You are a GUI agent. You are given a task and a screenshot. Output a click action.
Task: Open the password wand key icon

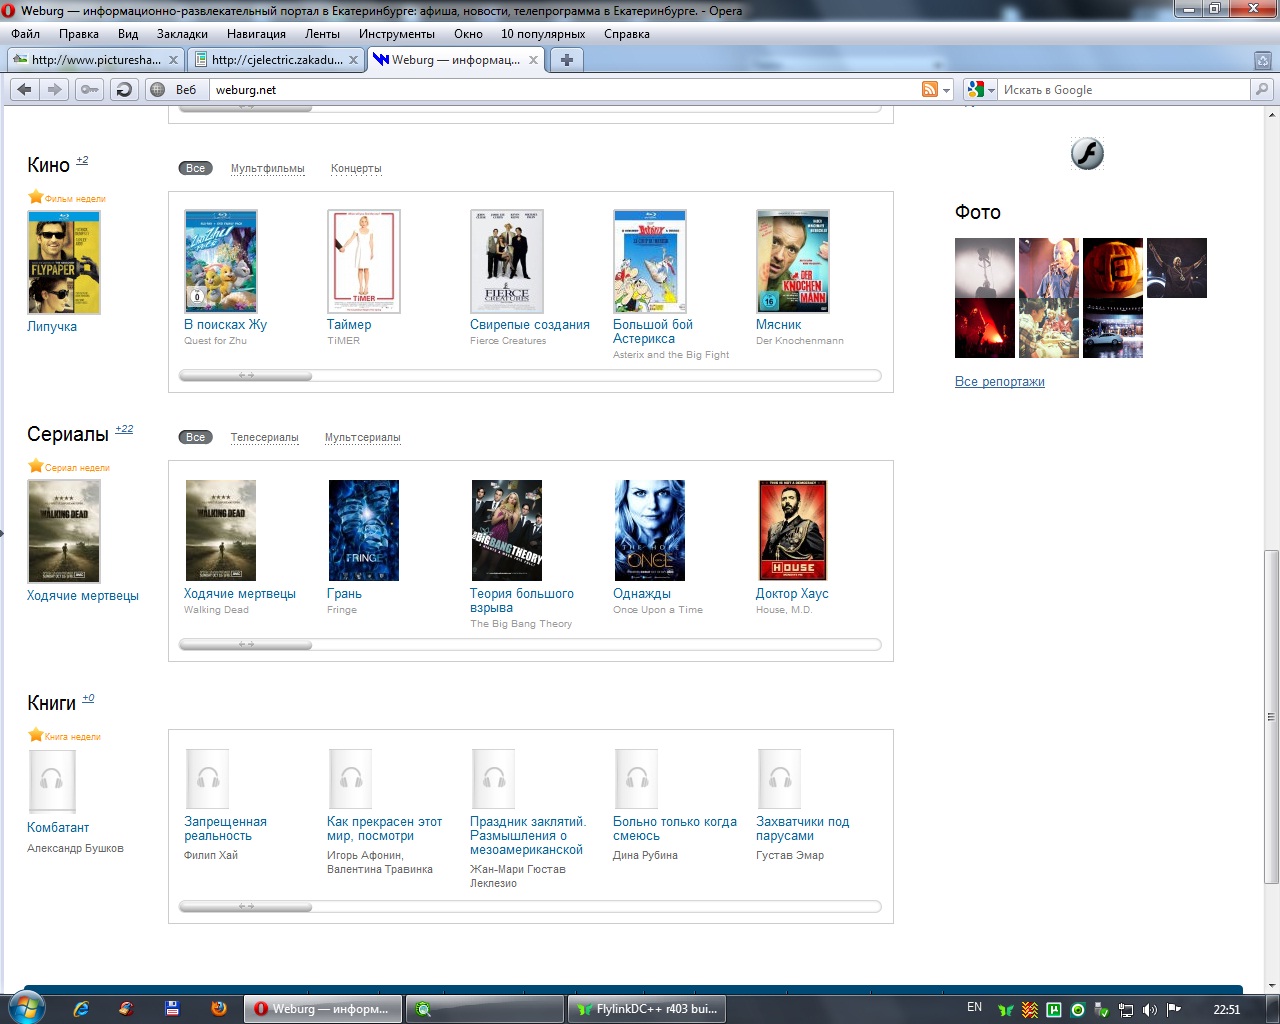pyautogui.click(x=89, y=89)
